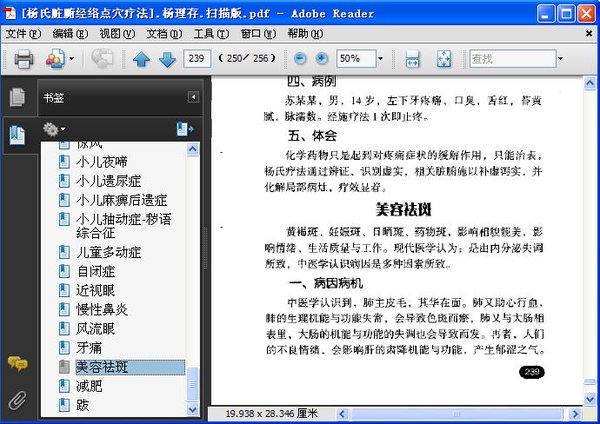This screenshot has height=424, width=600.
Task: Select the 牙痛 bookmark
Action: click(89, 348)
